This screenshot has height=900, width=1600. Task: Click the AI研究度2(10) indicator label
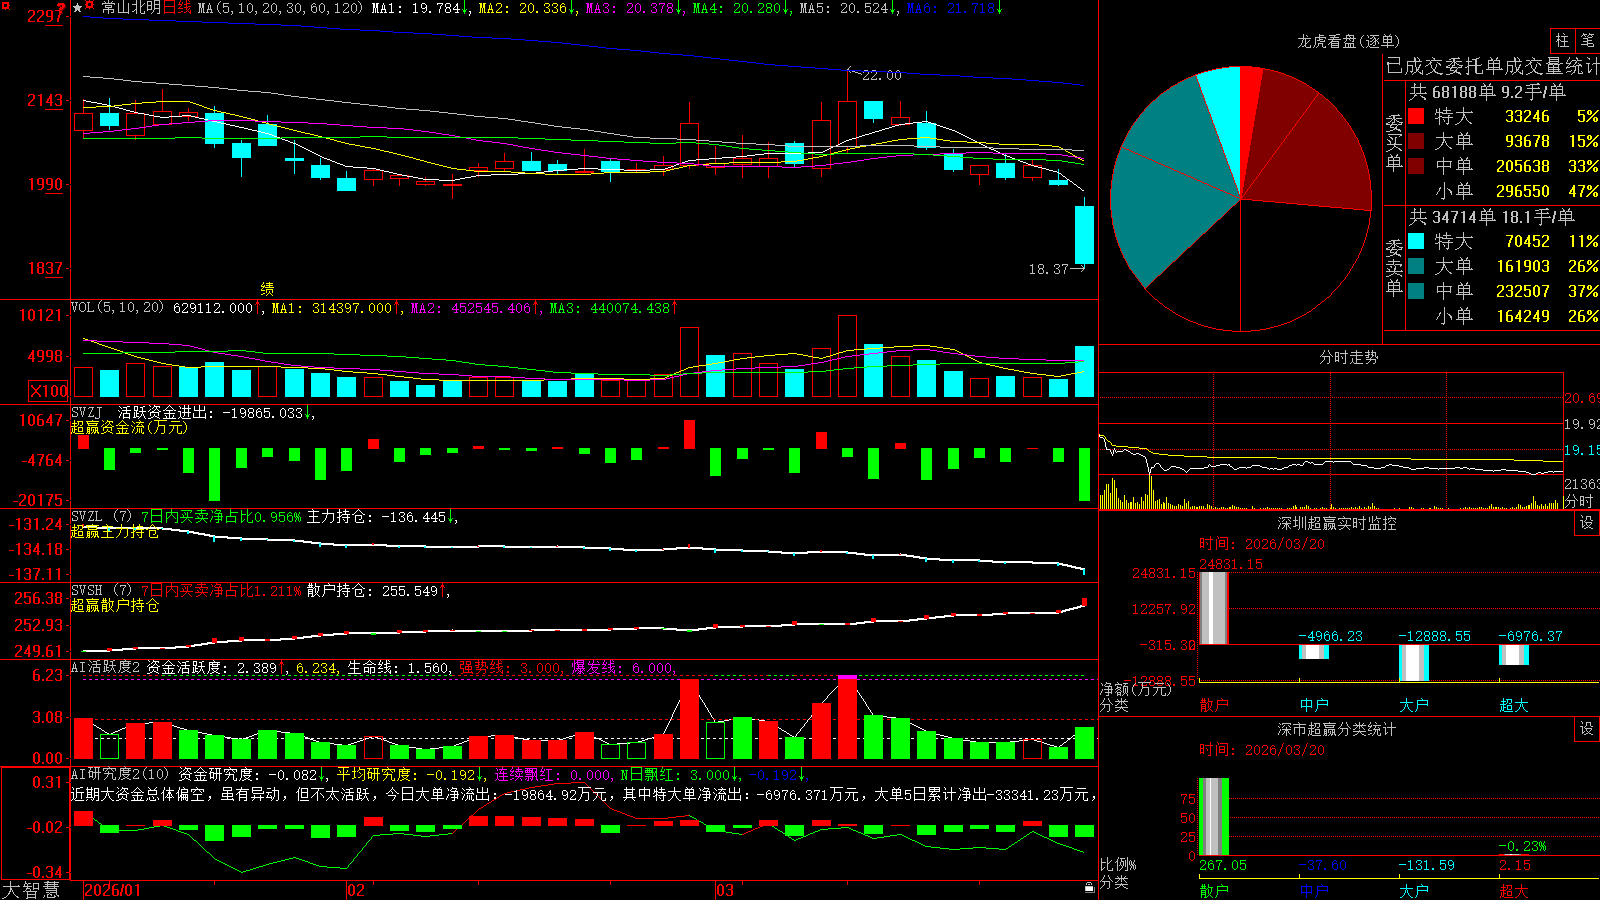coord(120,774)
